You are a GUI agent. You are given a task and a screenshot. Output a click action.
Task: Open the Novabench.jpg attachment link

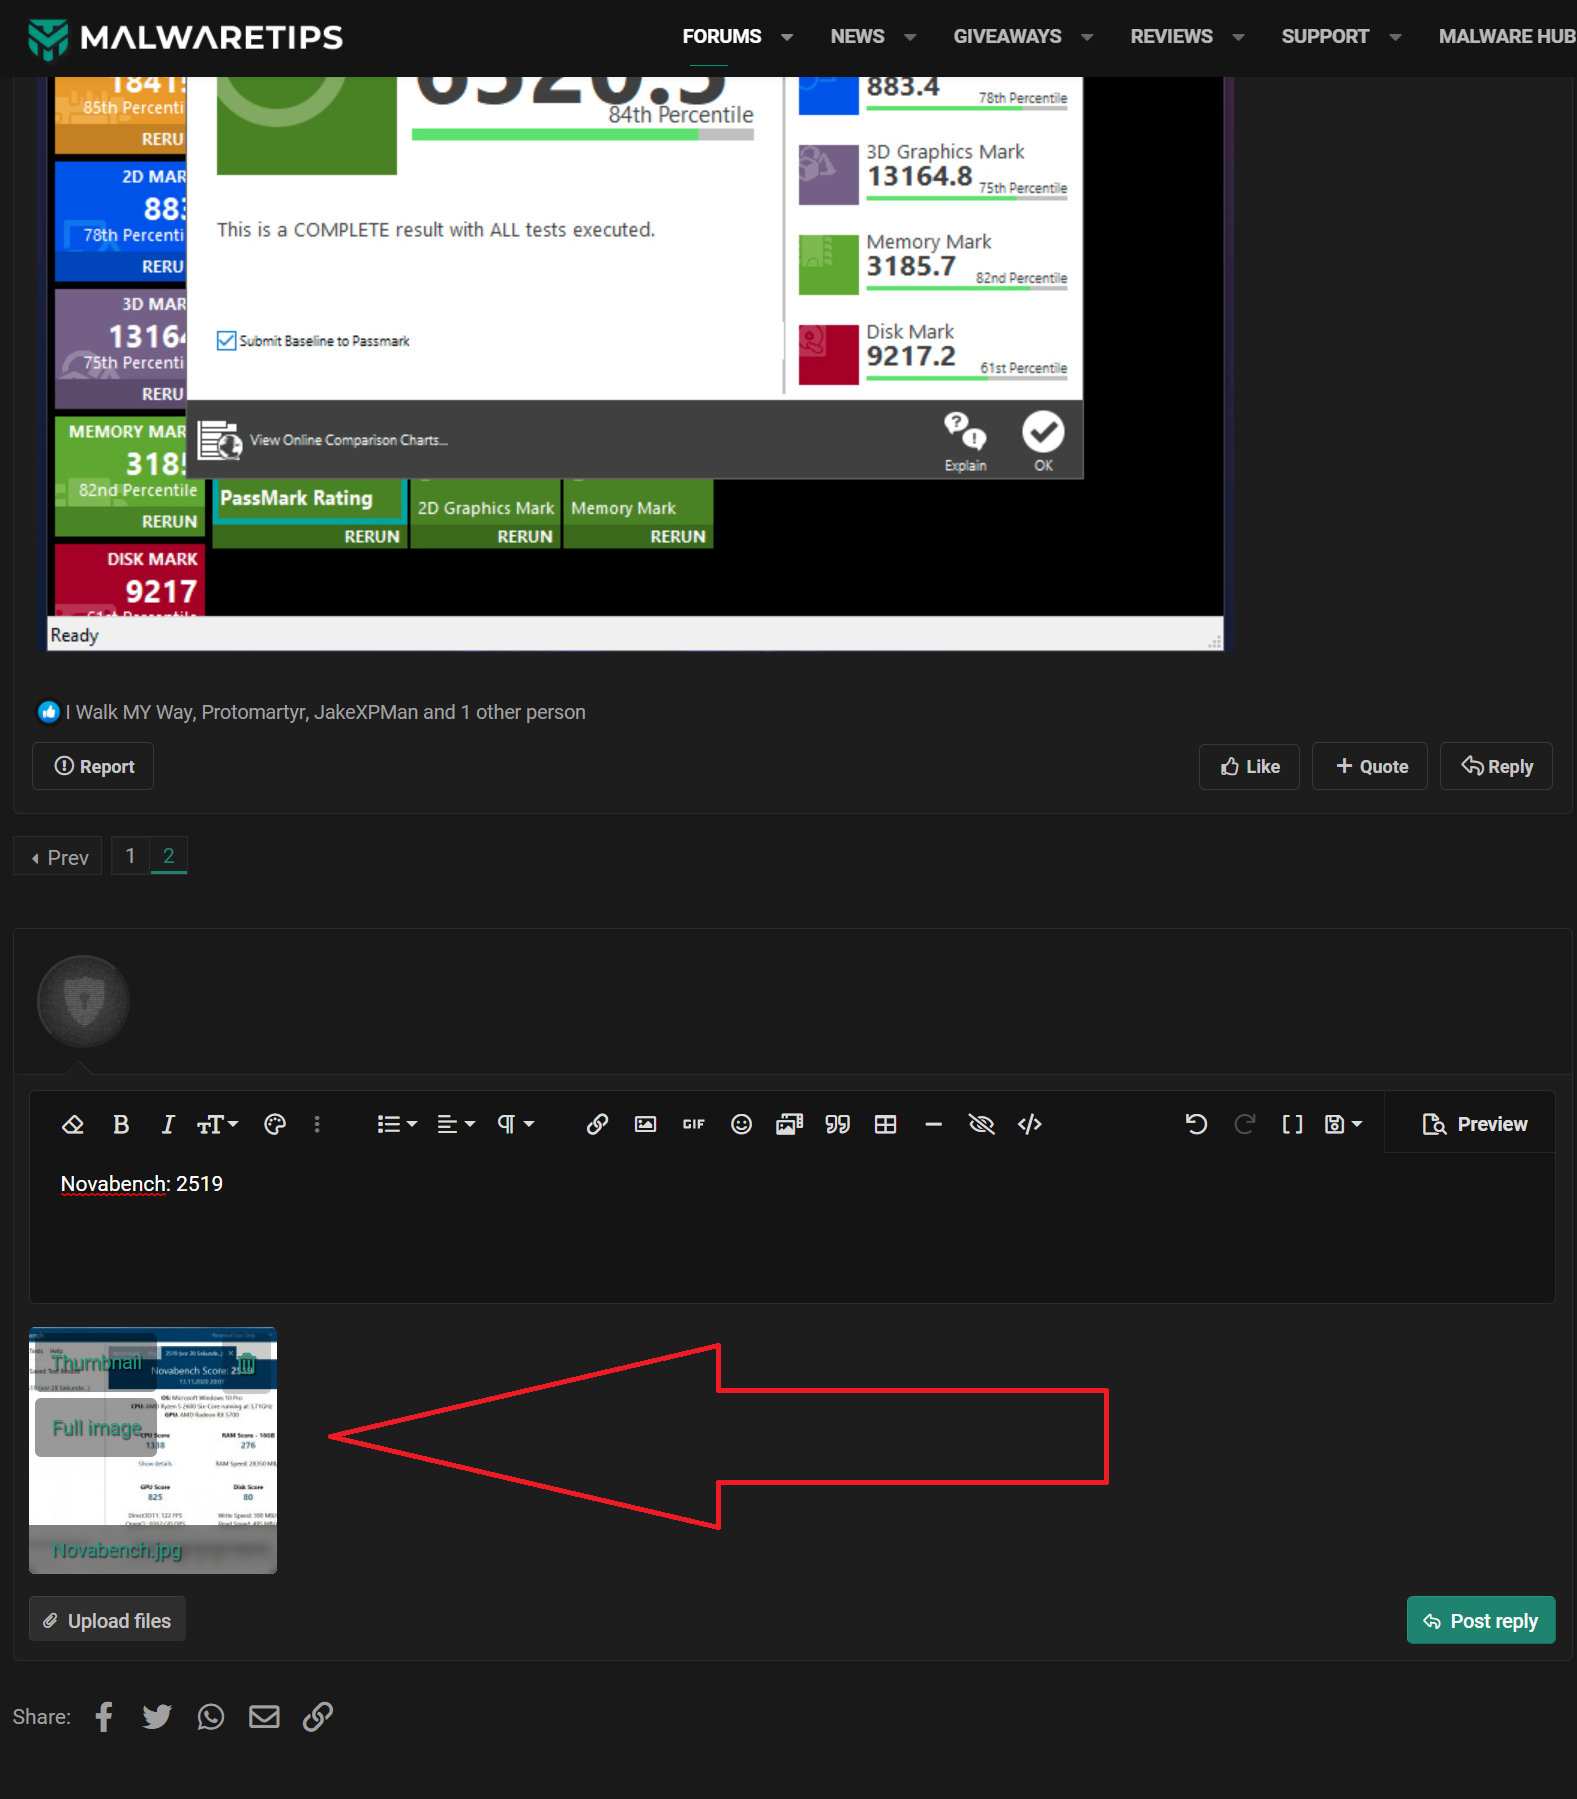point(117,1550)
